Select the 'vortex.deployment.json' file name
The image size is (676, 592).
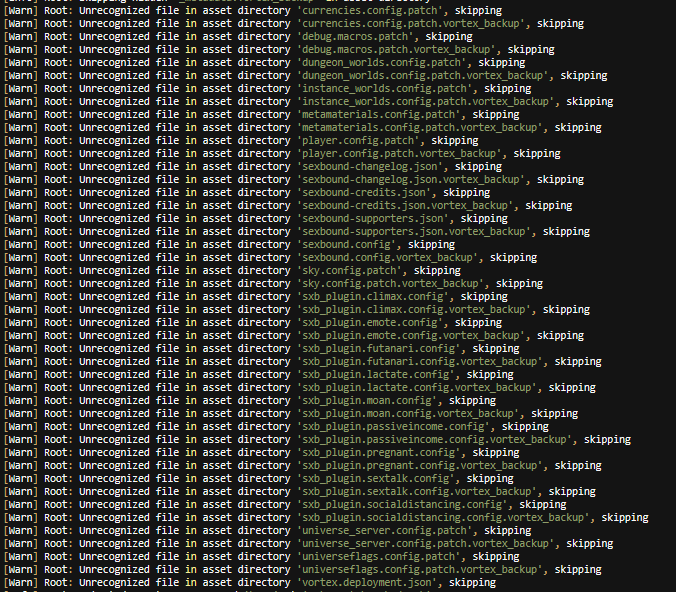click(367, 583)
